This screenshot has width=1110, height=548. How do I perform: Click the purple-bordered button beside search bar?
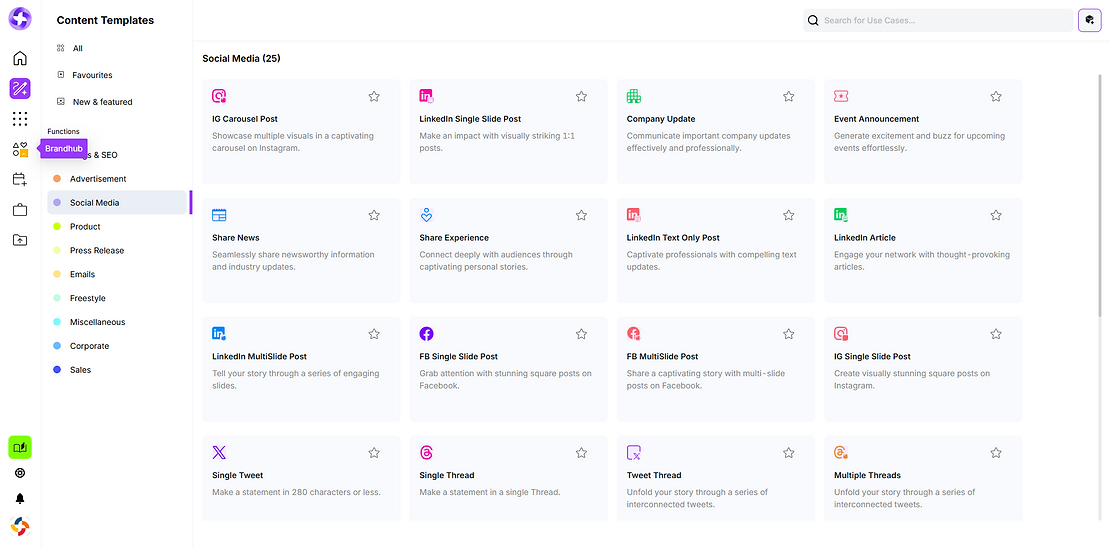[1089, 21]
